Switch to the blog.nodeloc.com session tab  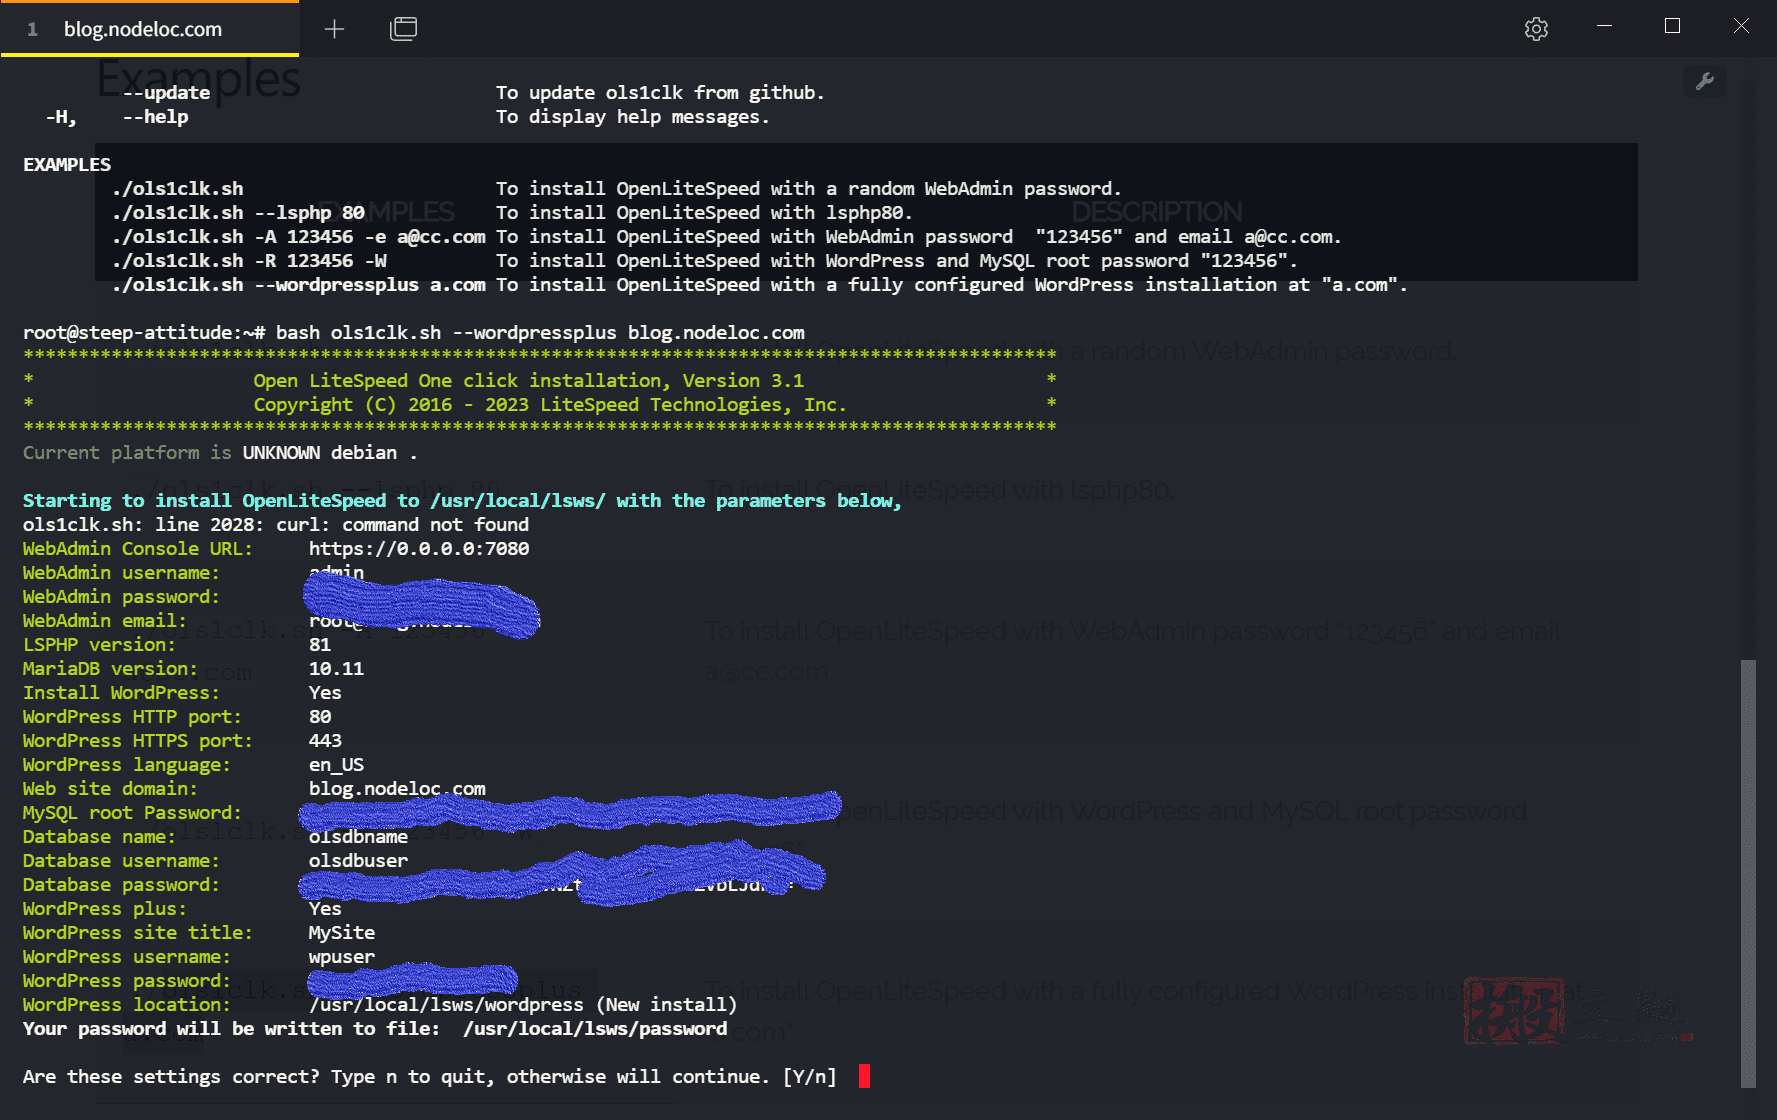click(x=150, y=29)
